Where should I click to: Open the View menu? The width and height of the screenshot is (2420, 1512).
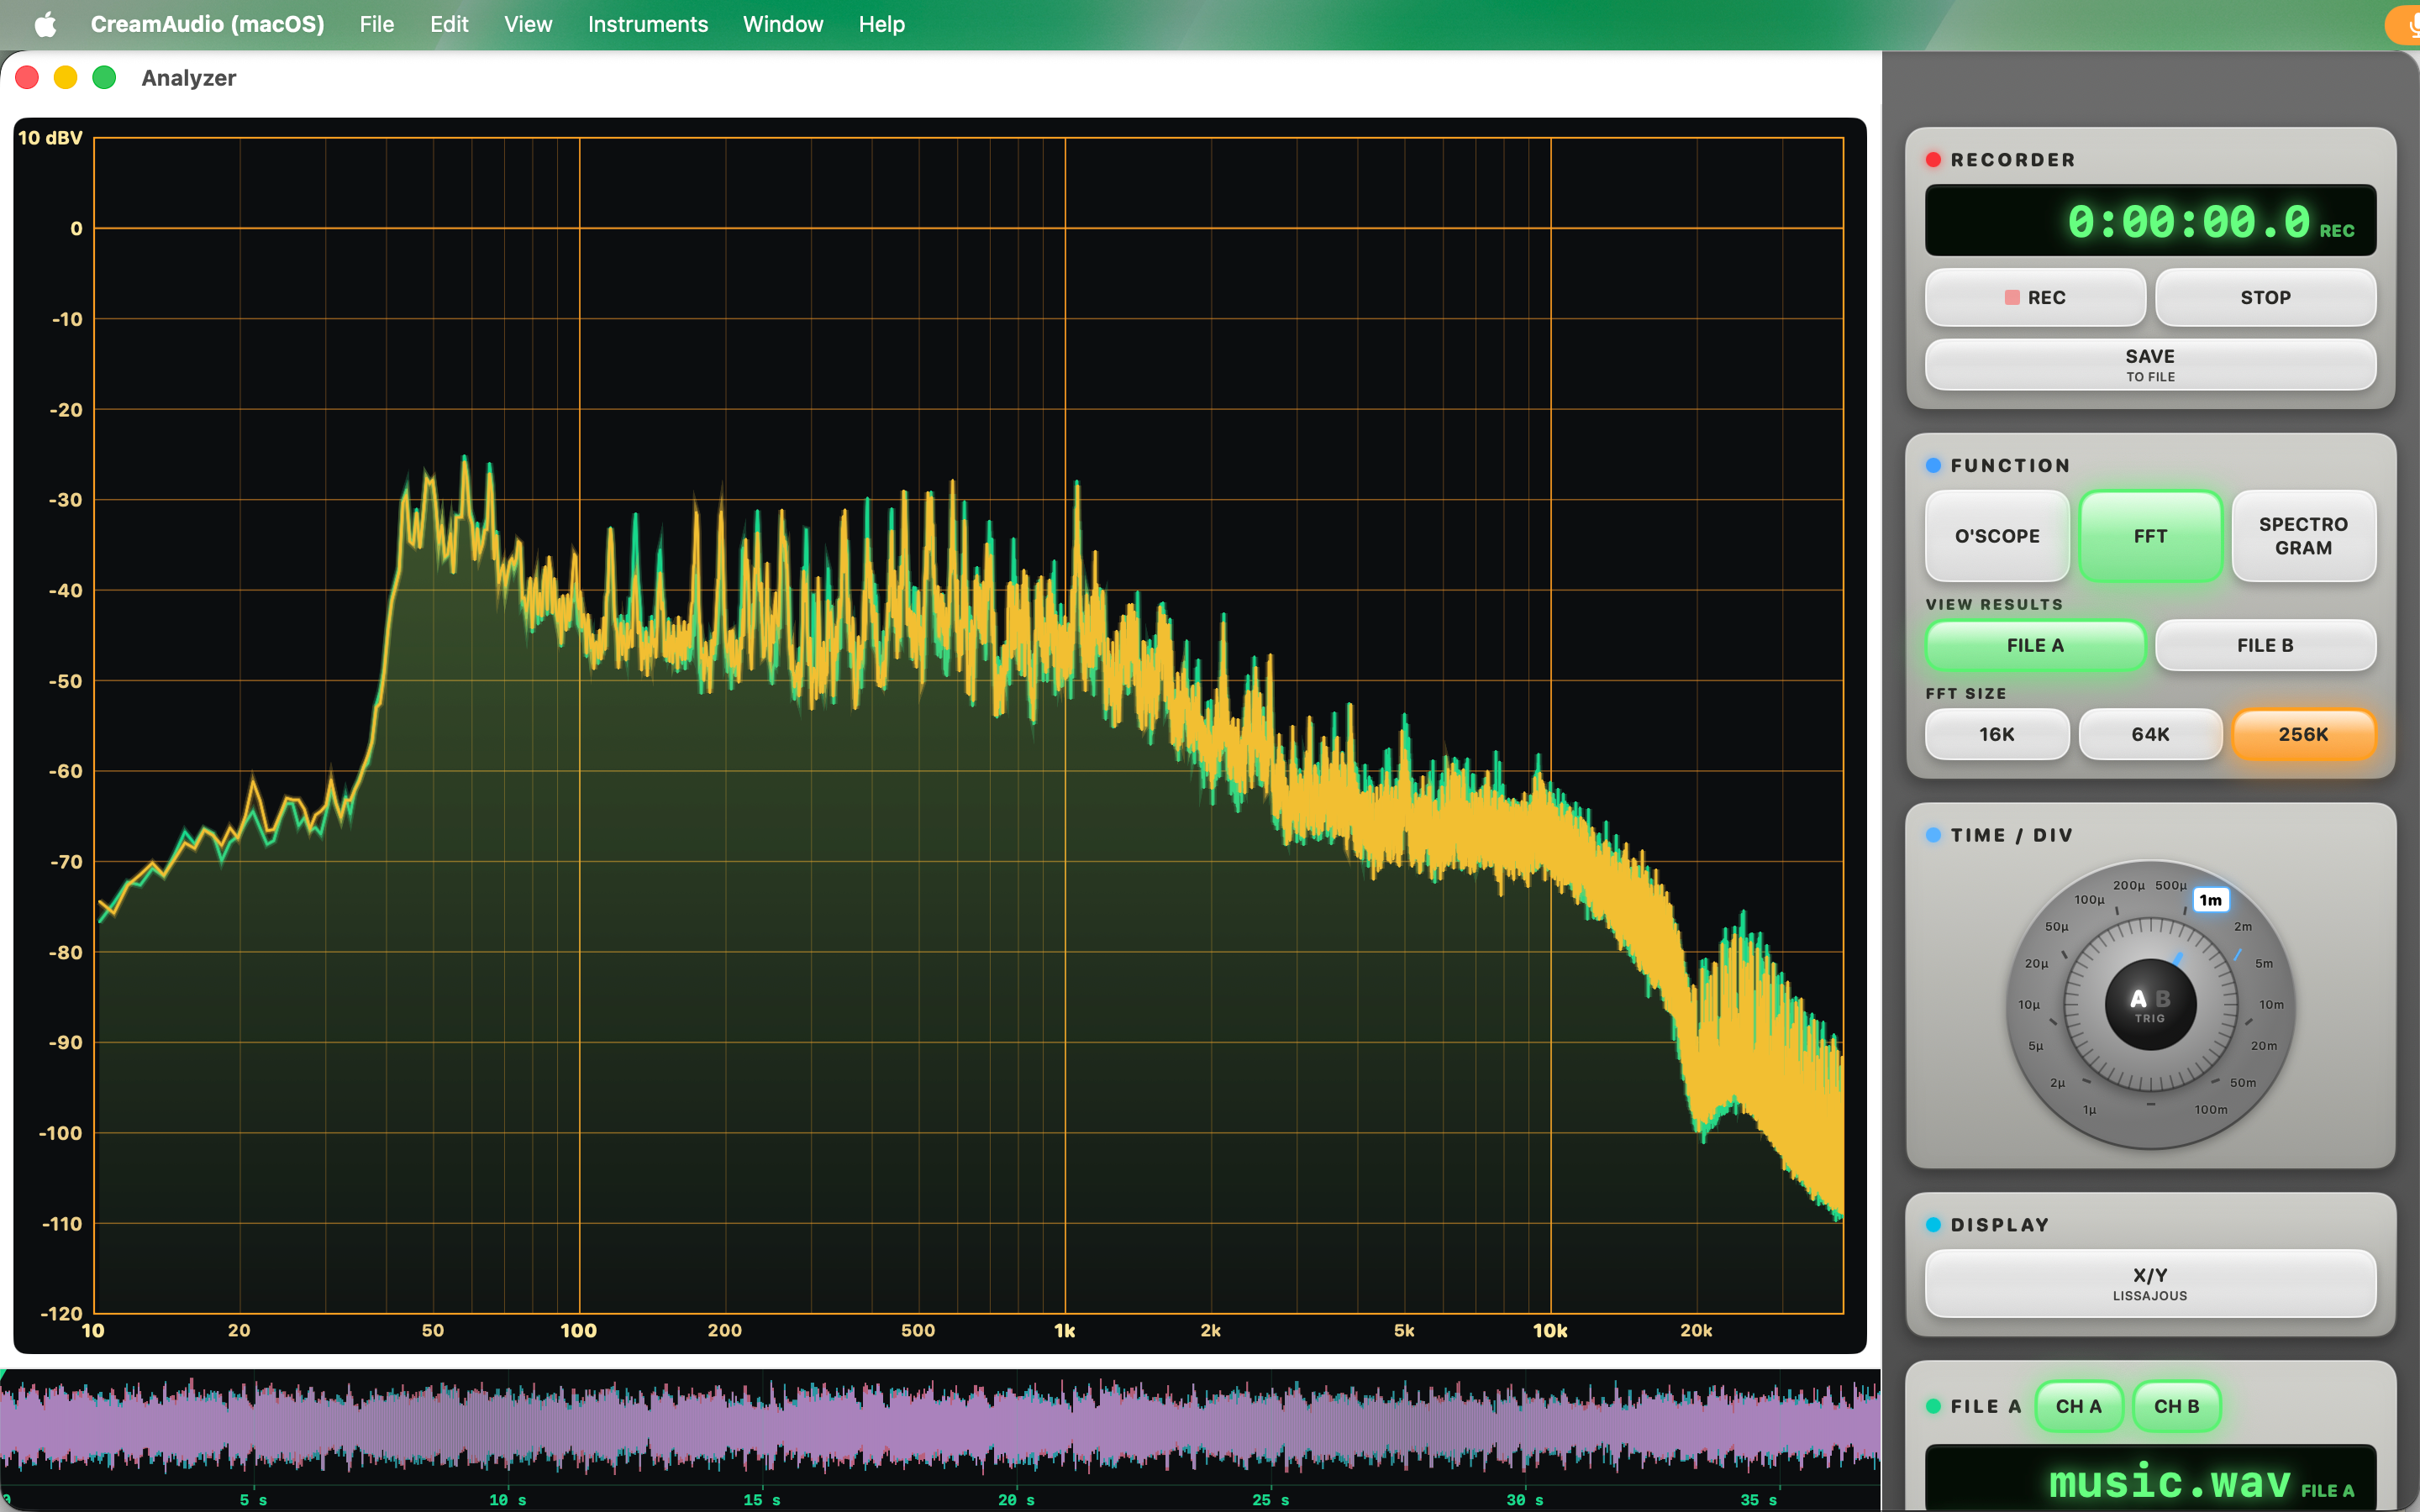click(x=528, y=24)
